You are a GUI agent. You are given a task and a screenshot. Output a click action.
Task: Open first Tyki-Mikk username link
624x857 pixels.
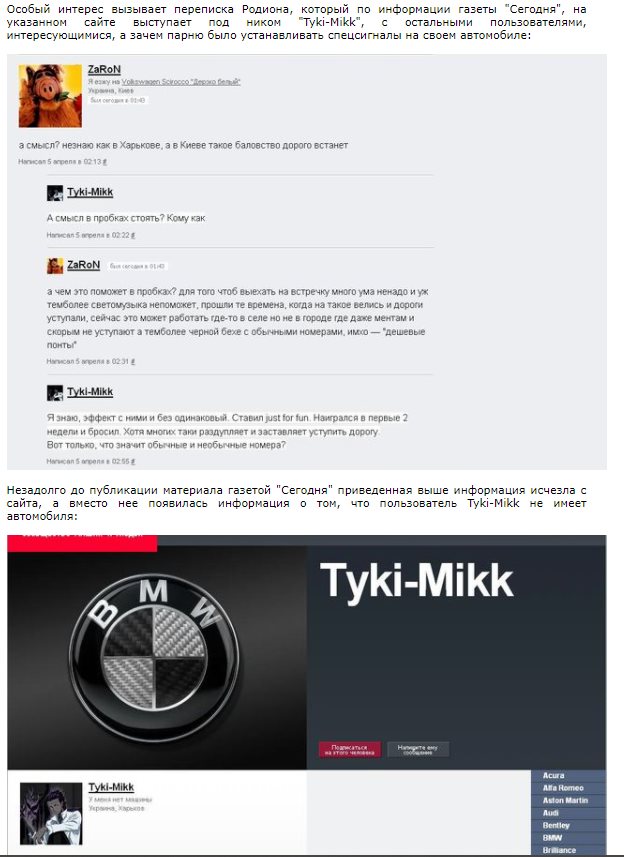tap(90, 192)
